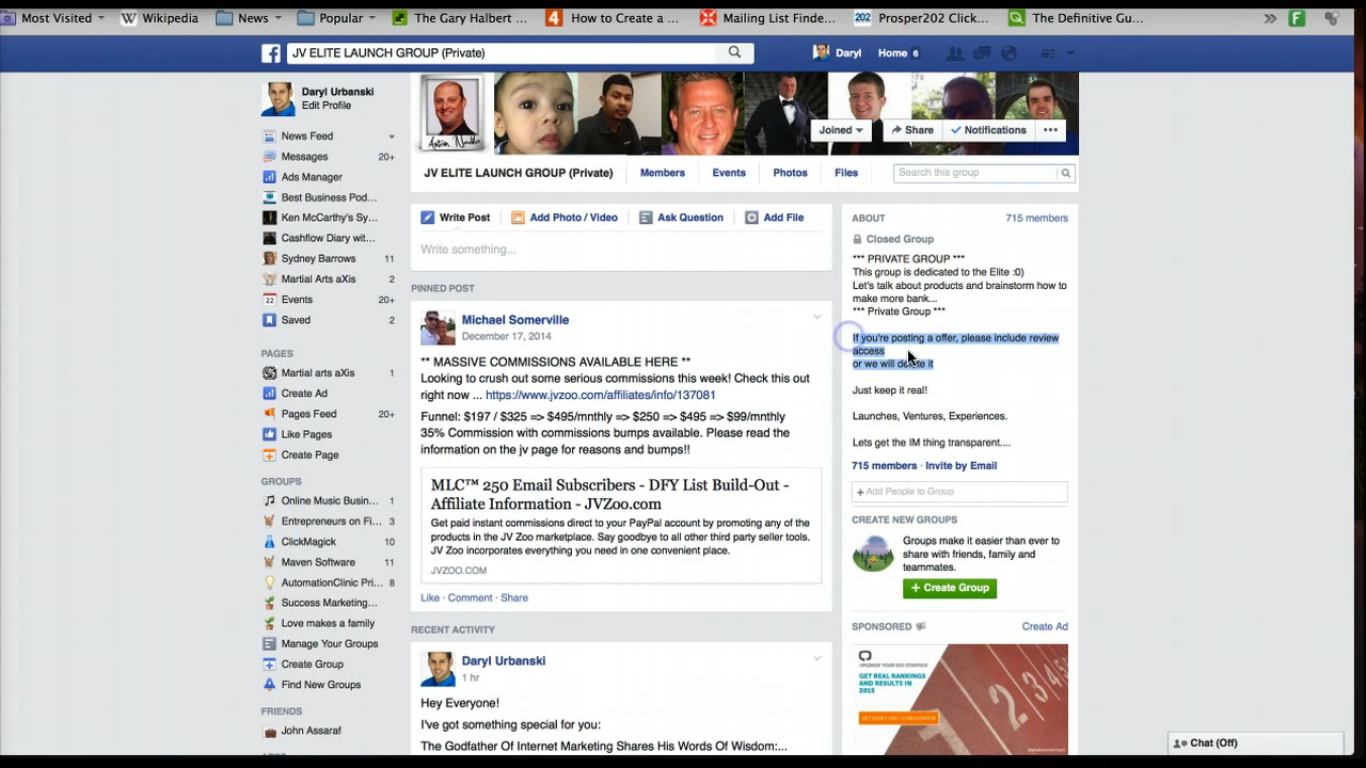Select Write Post in the composer
Viewport: 1366px width, 768px height.
(x=455, y=217)
